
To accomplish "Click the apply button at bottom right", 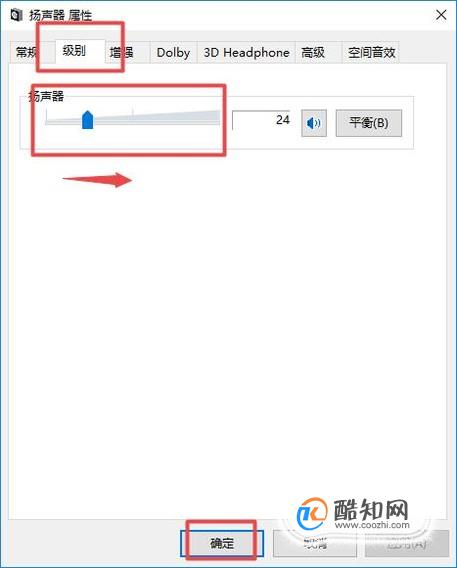I will click(407, 543).
